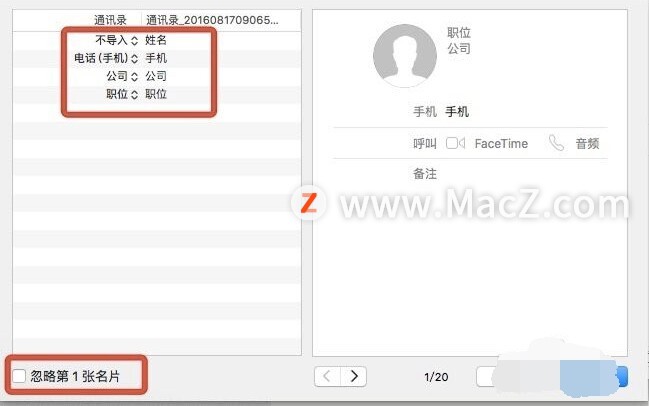Open the 不导入 field mapping dropdown

coord(116,40)
